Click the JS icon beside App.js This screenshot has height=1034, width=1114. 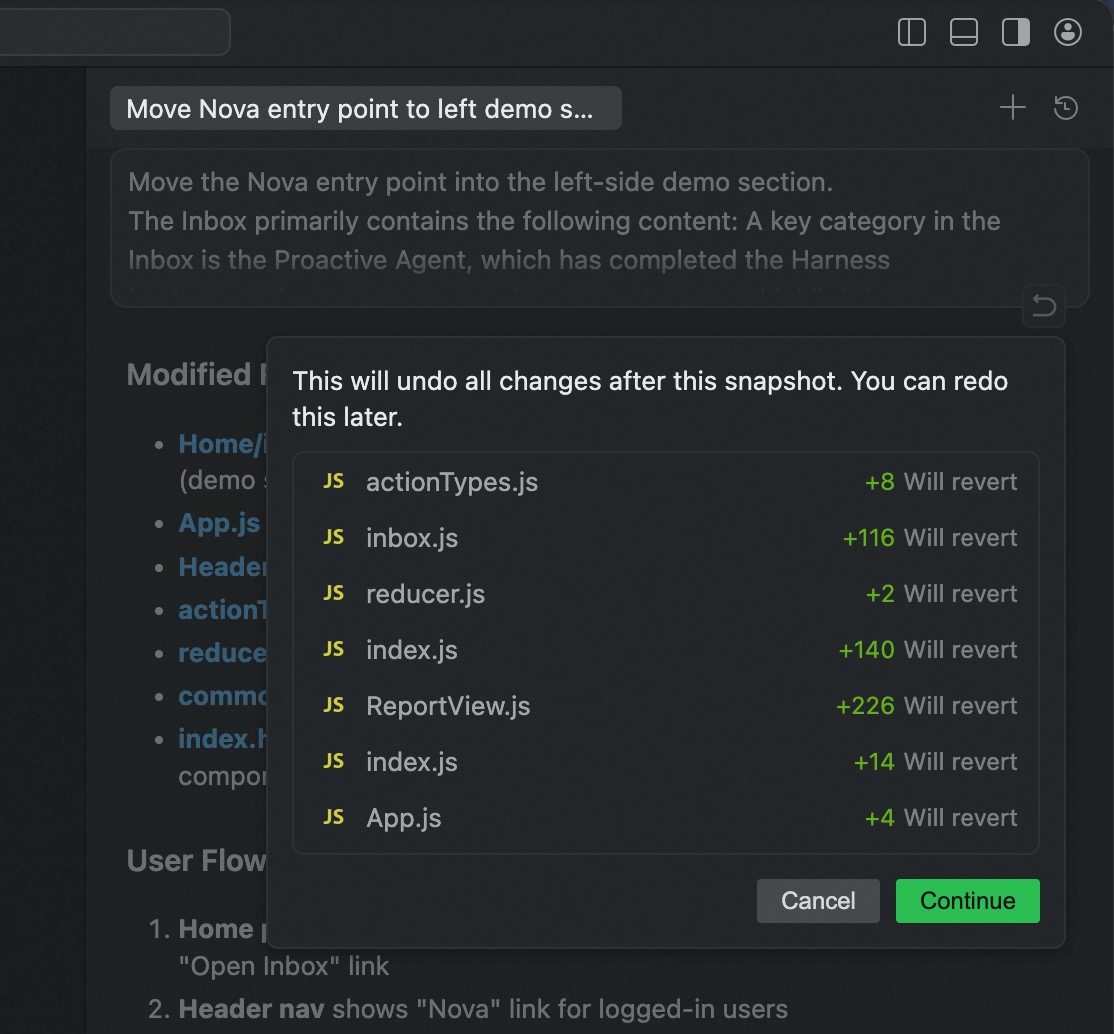(334, 818)
